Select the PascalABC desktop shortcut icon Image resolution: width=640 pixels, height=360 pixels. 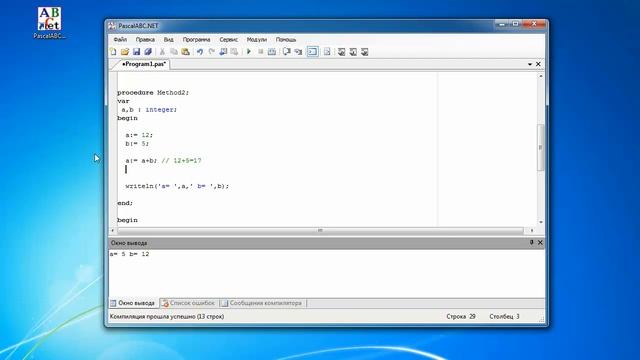[x=49, y=23]
